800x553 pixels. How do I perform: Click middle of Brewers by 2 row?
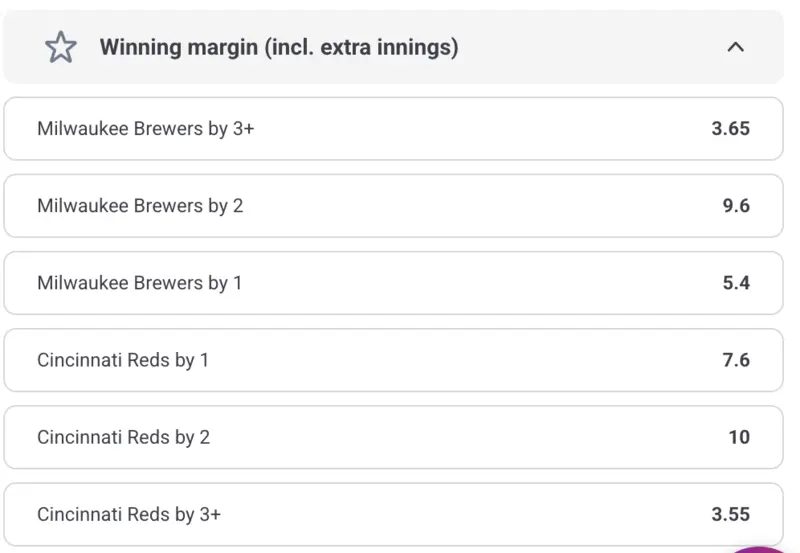point(393,206)
